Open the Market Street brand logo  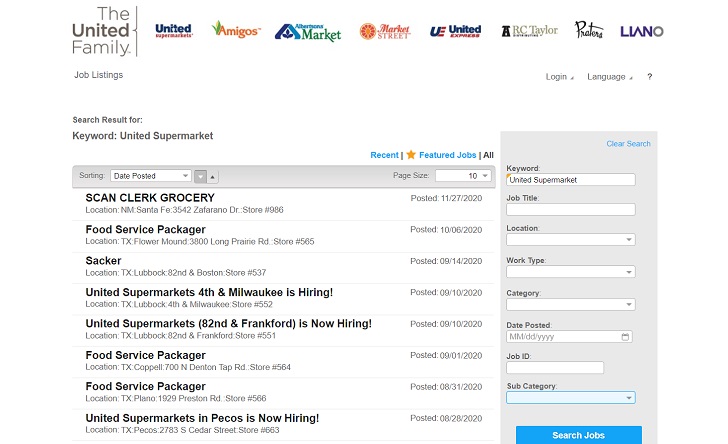(385, 31)
